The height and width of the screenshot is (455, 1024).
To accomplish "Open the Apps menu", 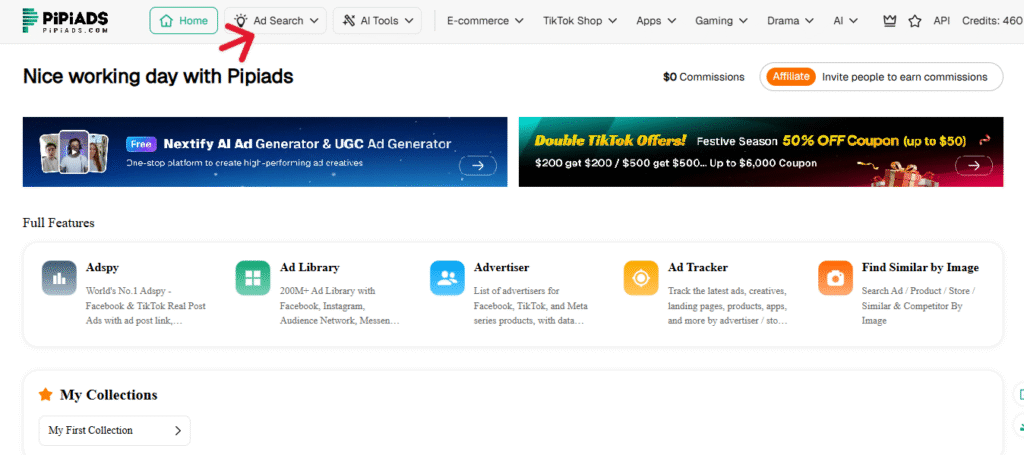I will click(656, 21).
